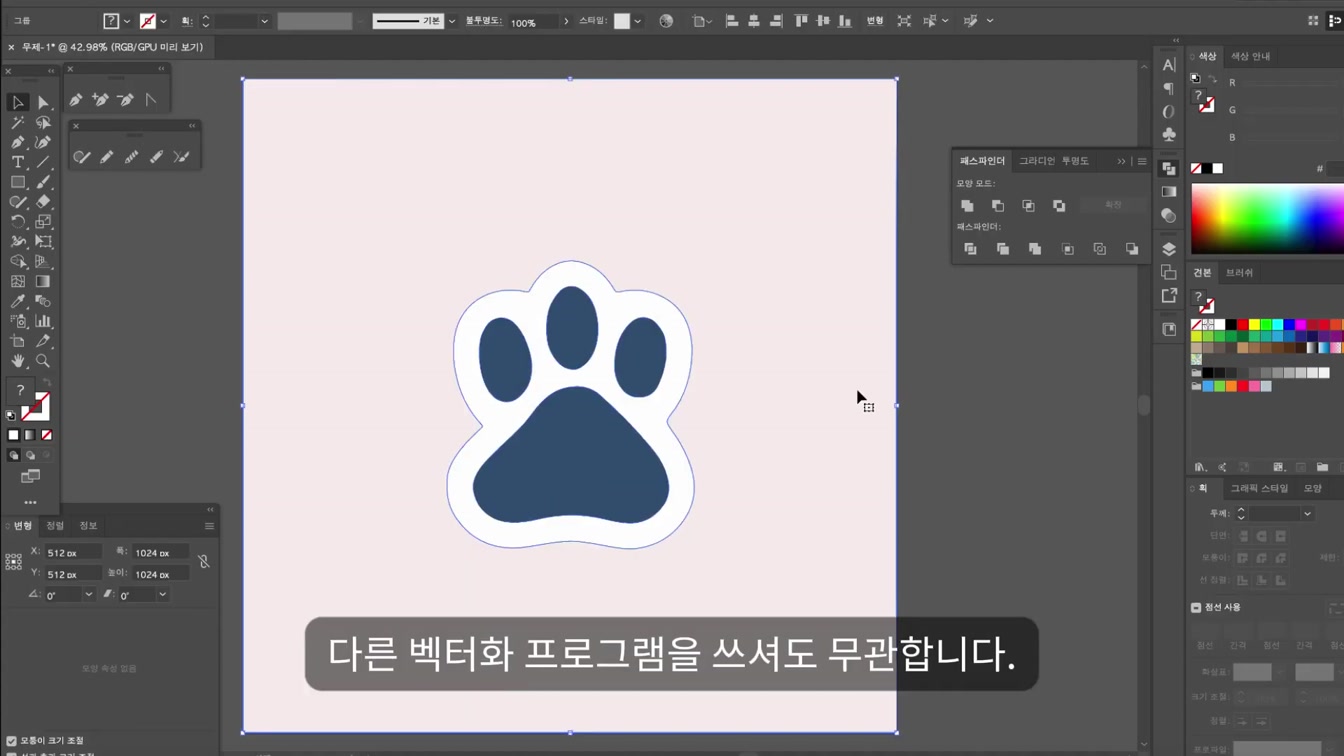Select the Rectangle tool

(x=18, y=182)
